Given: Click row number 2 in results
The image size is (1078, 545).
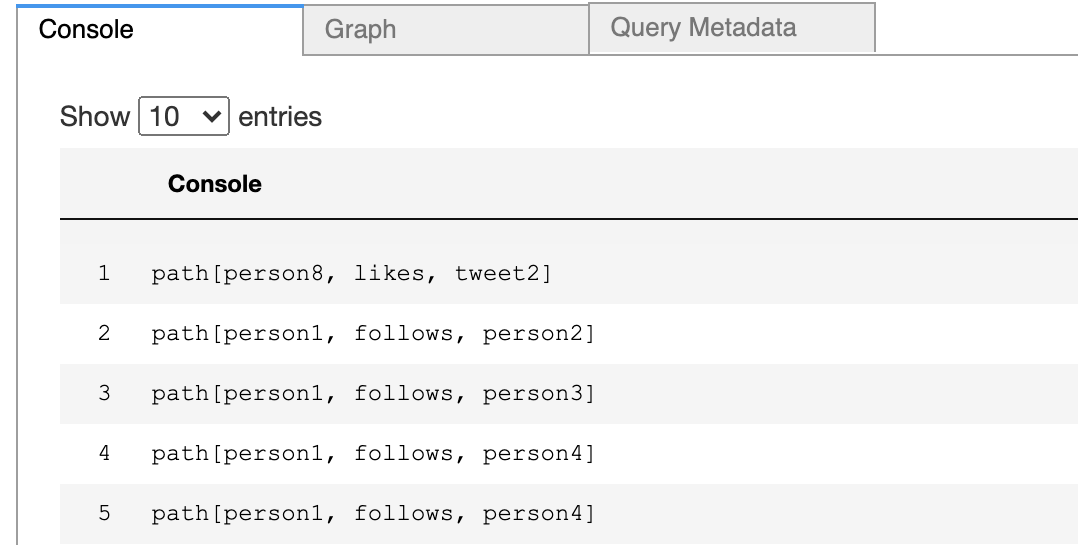Looking at the screenshot, I should pos(104,333).
